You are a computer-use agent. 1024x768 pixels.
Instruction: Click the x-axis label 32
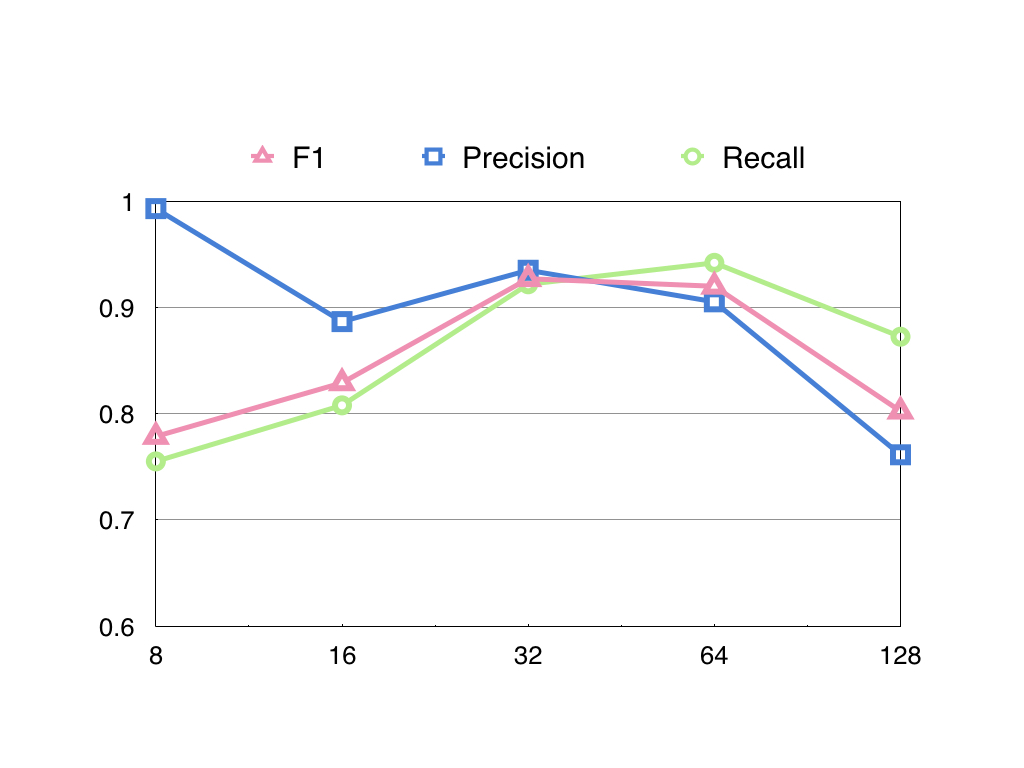[528, 657]
